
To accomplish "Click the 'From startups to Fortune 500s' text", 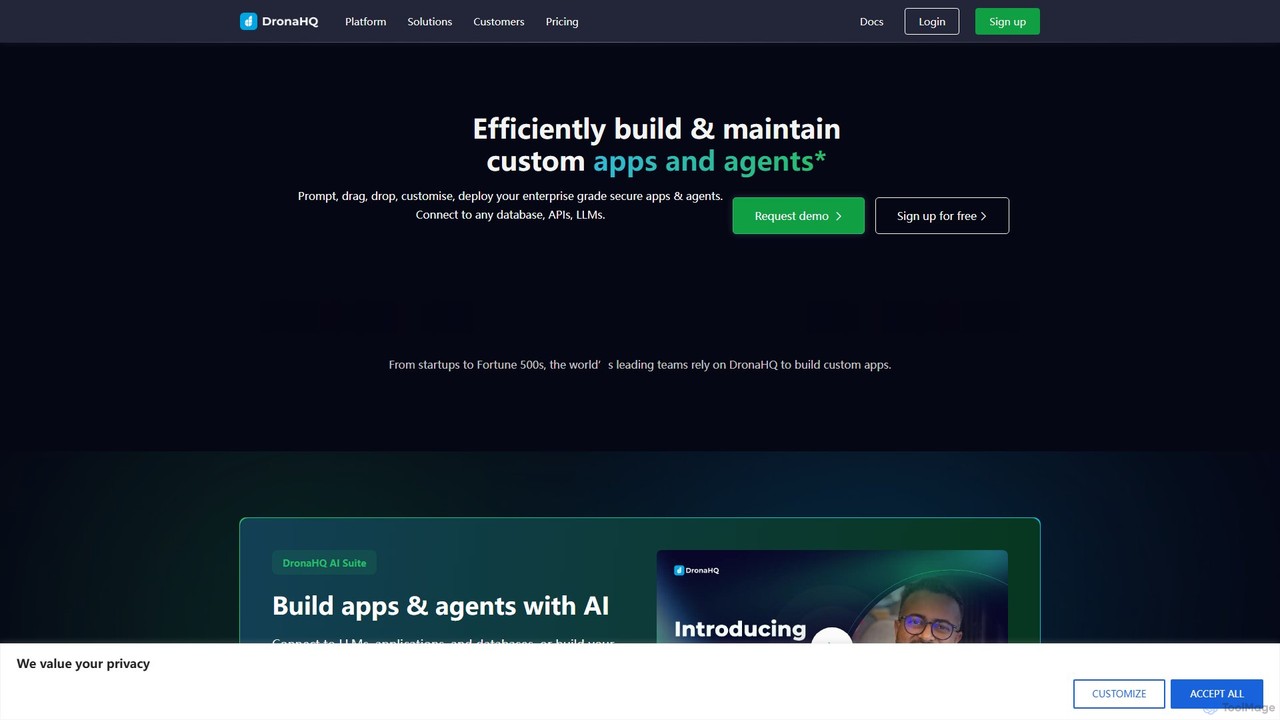I will 640,365.
